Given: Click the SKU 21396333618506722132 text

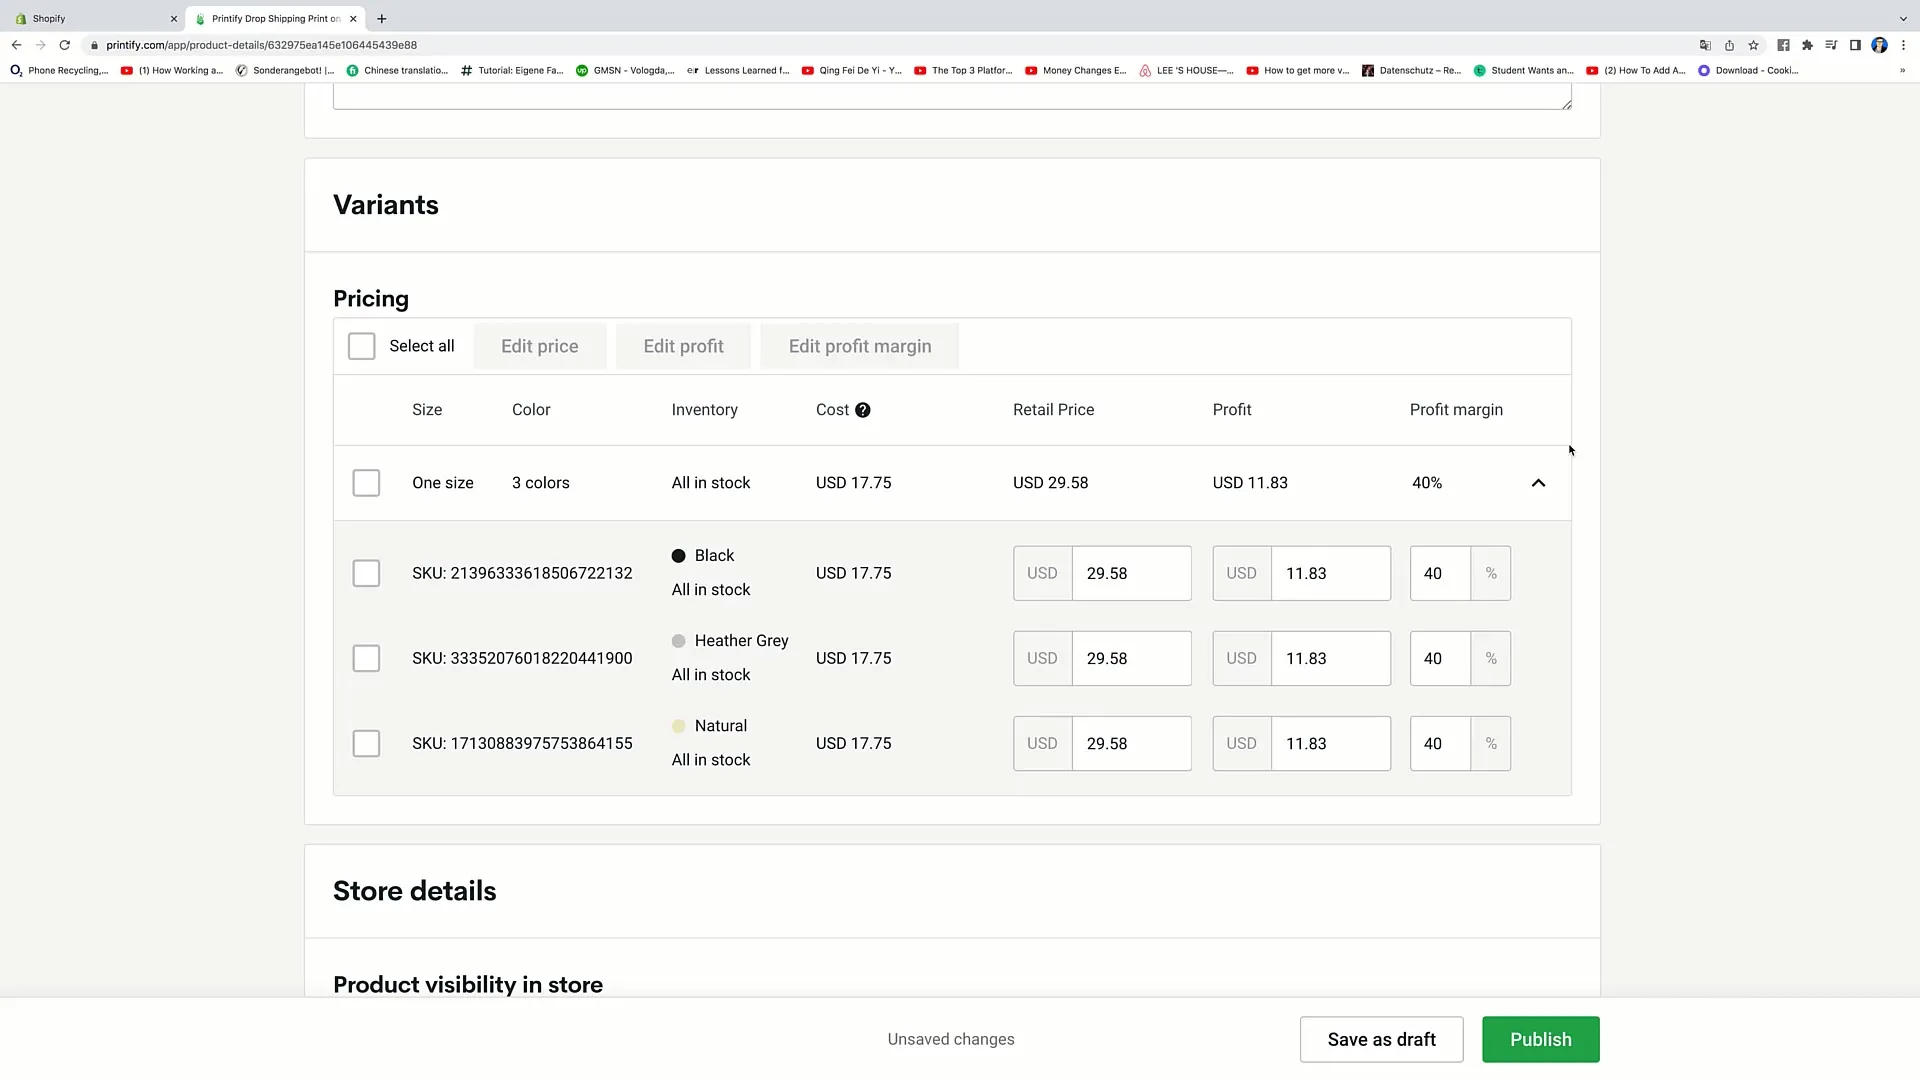Looking at the screenshot, I should point(522,573).
